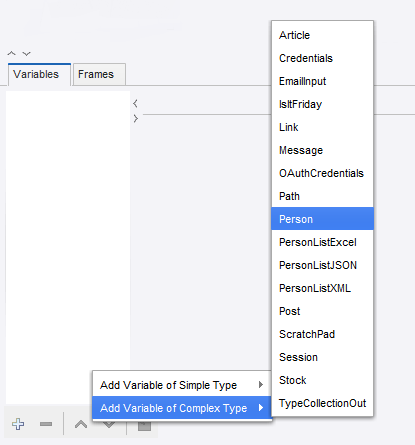Image resolution: width=415 pixels, height=445 pixels.
Task: Select IsItFriday type
Action: (x=322, y=104)
